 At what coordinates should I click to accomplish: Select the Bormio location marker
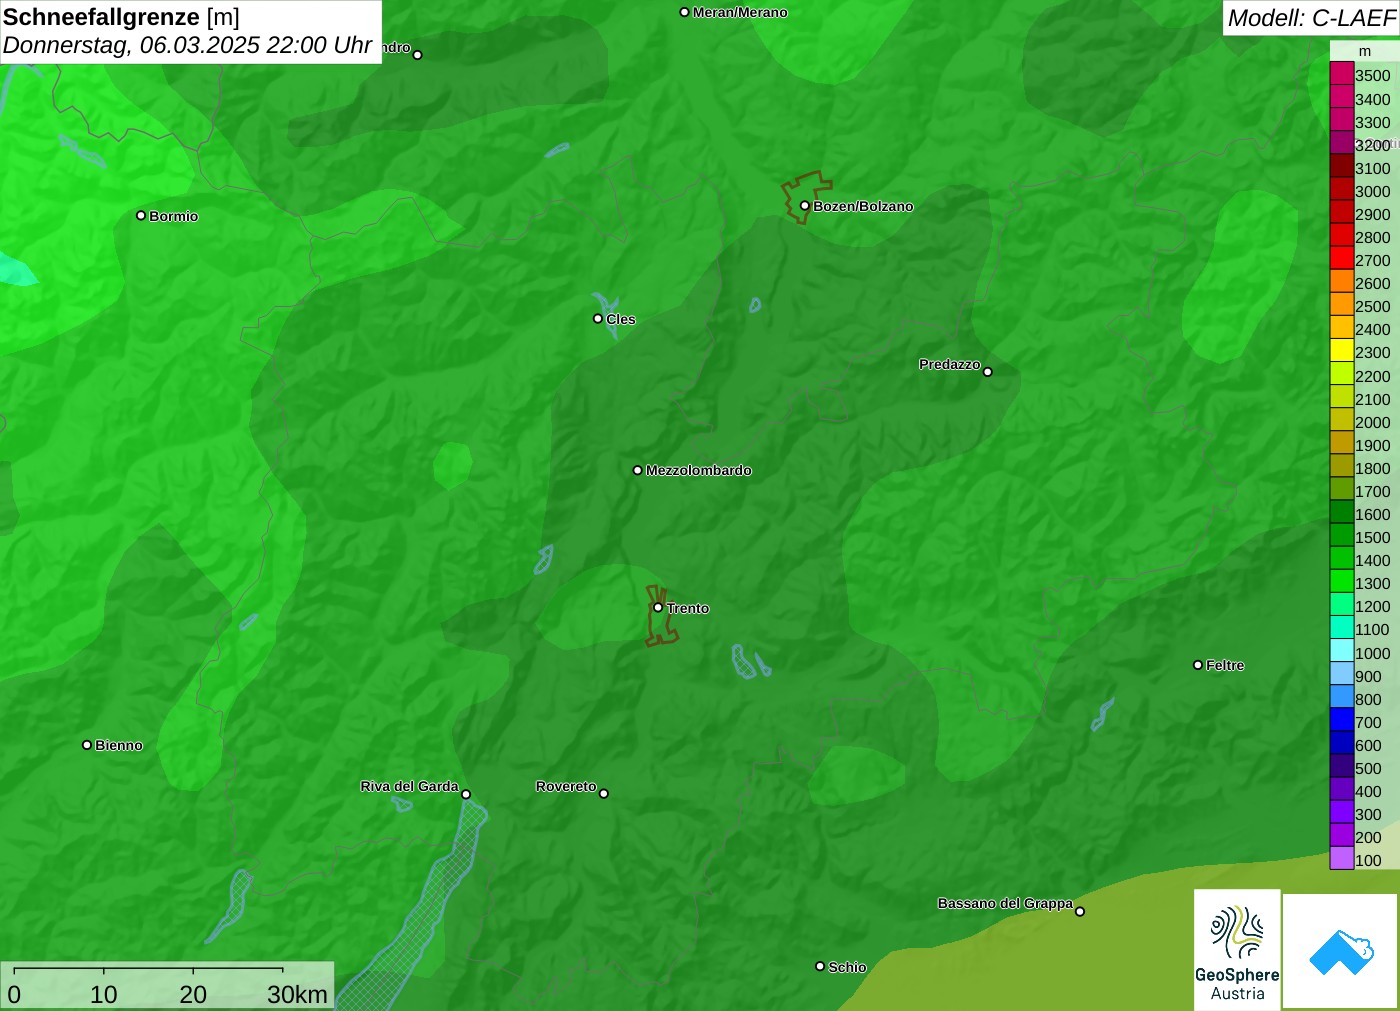tap(141, 215)
